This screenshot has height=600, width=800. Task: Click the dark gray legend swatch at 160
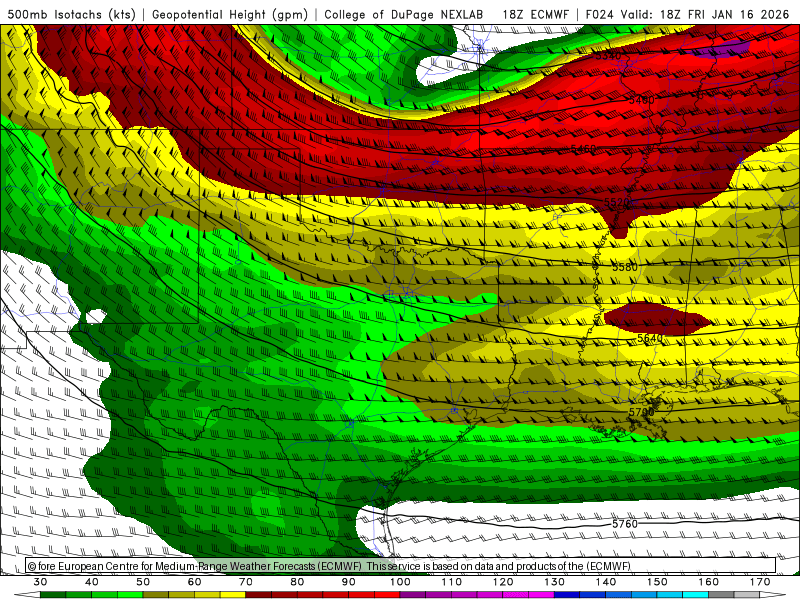pos(721,595)
